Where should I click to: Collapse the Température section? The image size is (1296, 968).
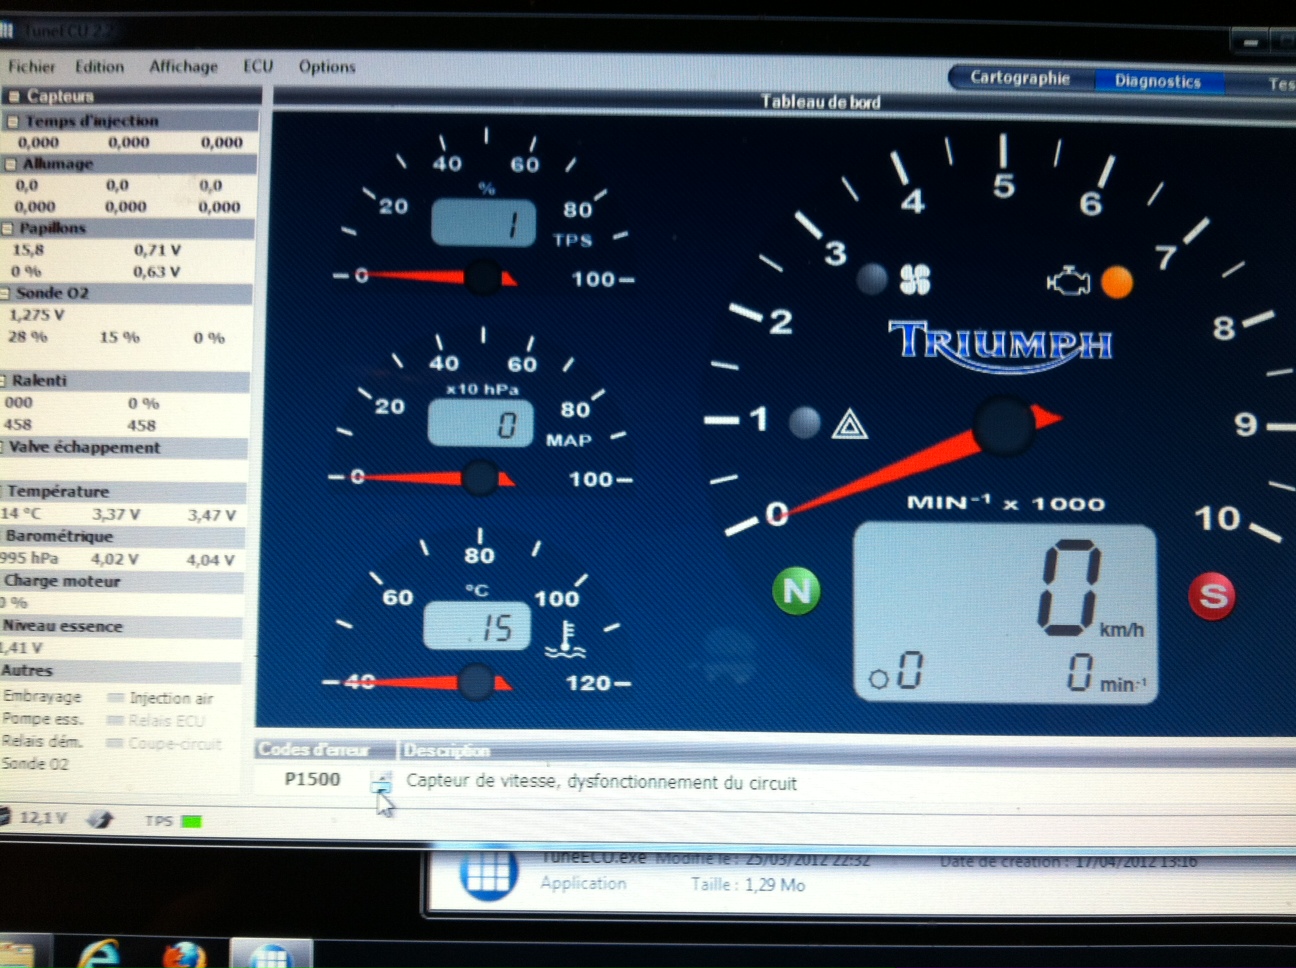click(3, 491)
